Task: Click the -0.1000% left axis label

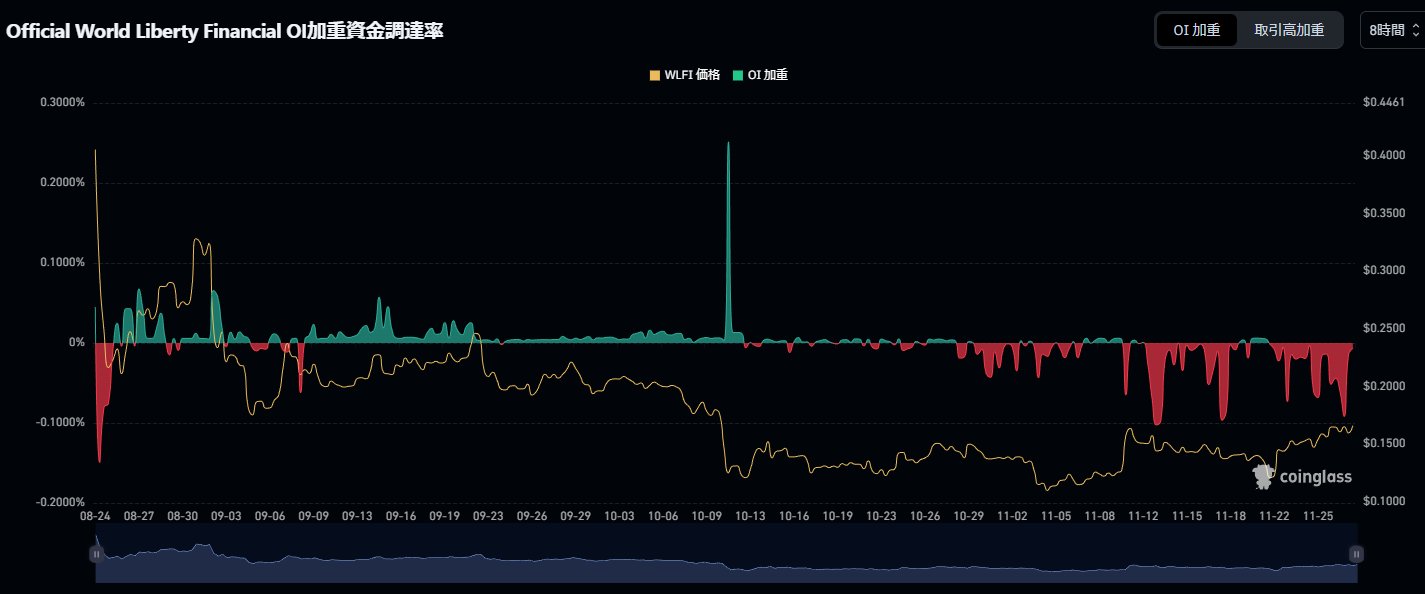Action: pyautogui.click(x=59, y=422)
